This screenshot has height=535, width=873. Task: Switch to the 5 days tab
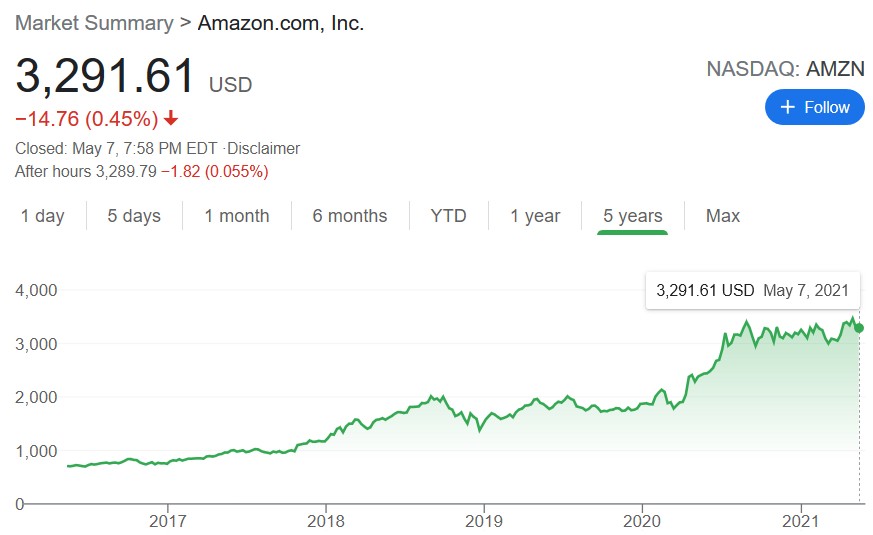tap(134, 216)
